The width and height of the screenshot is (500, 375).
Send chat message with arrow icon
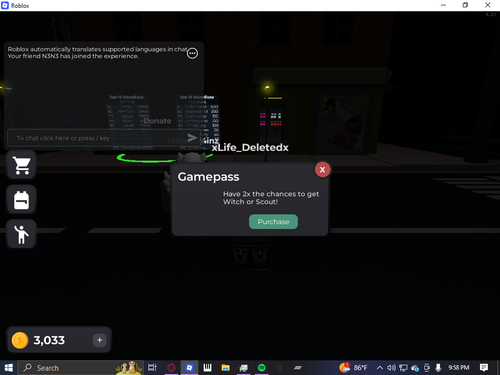tap(192, 138)
